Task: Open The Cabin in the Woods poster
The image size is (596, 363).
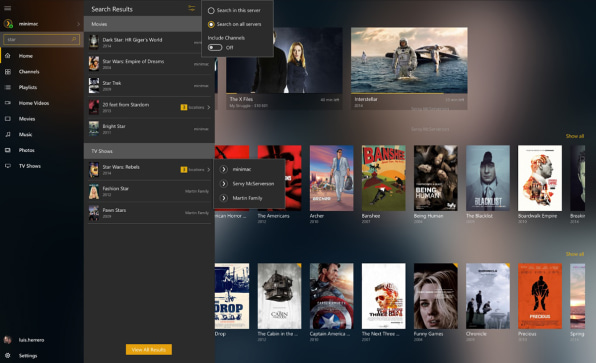Action: coord(279,296)
